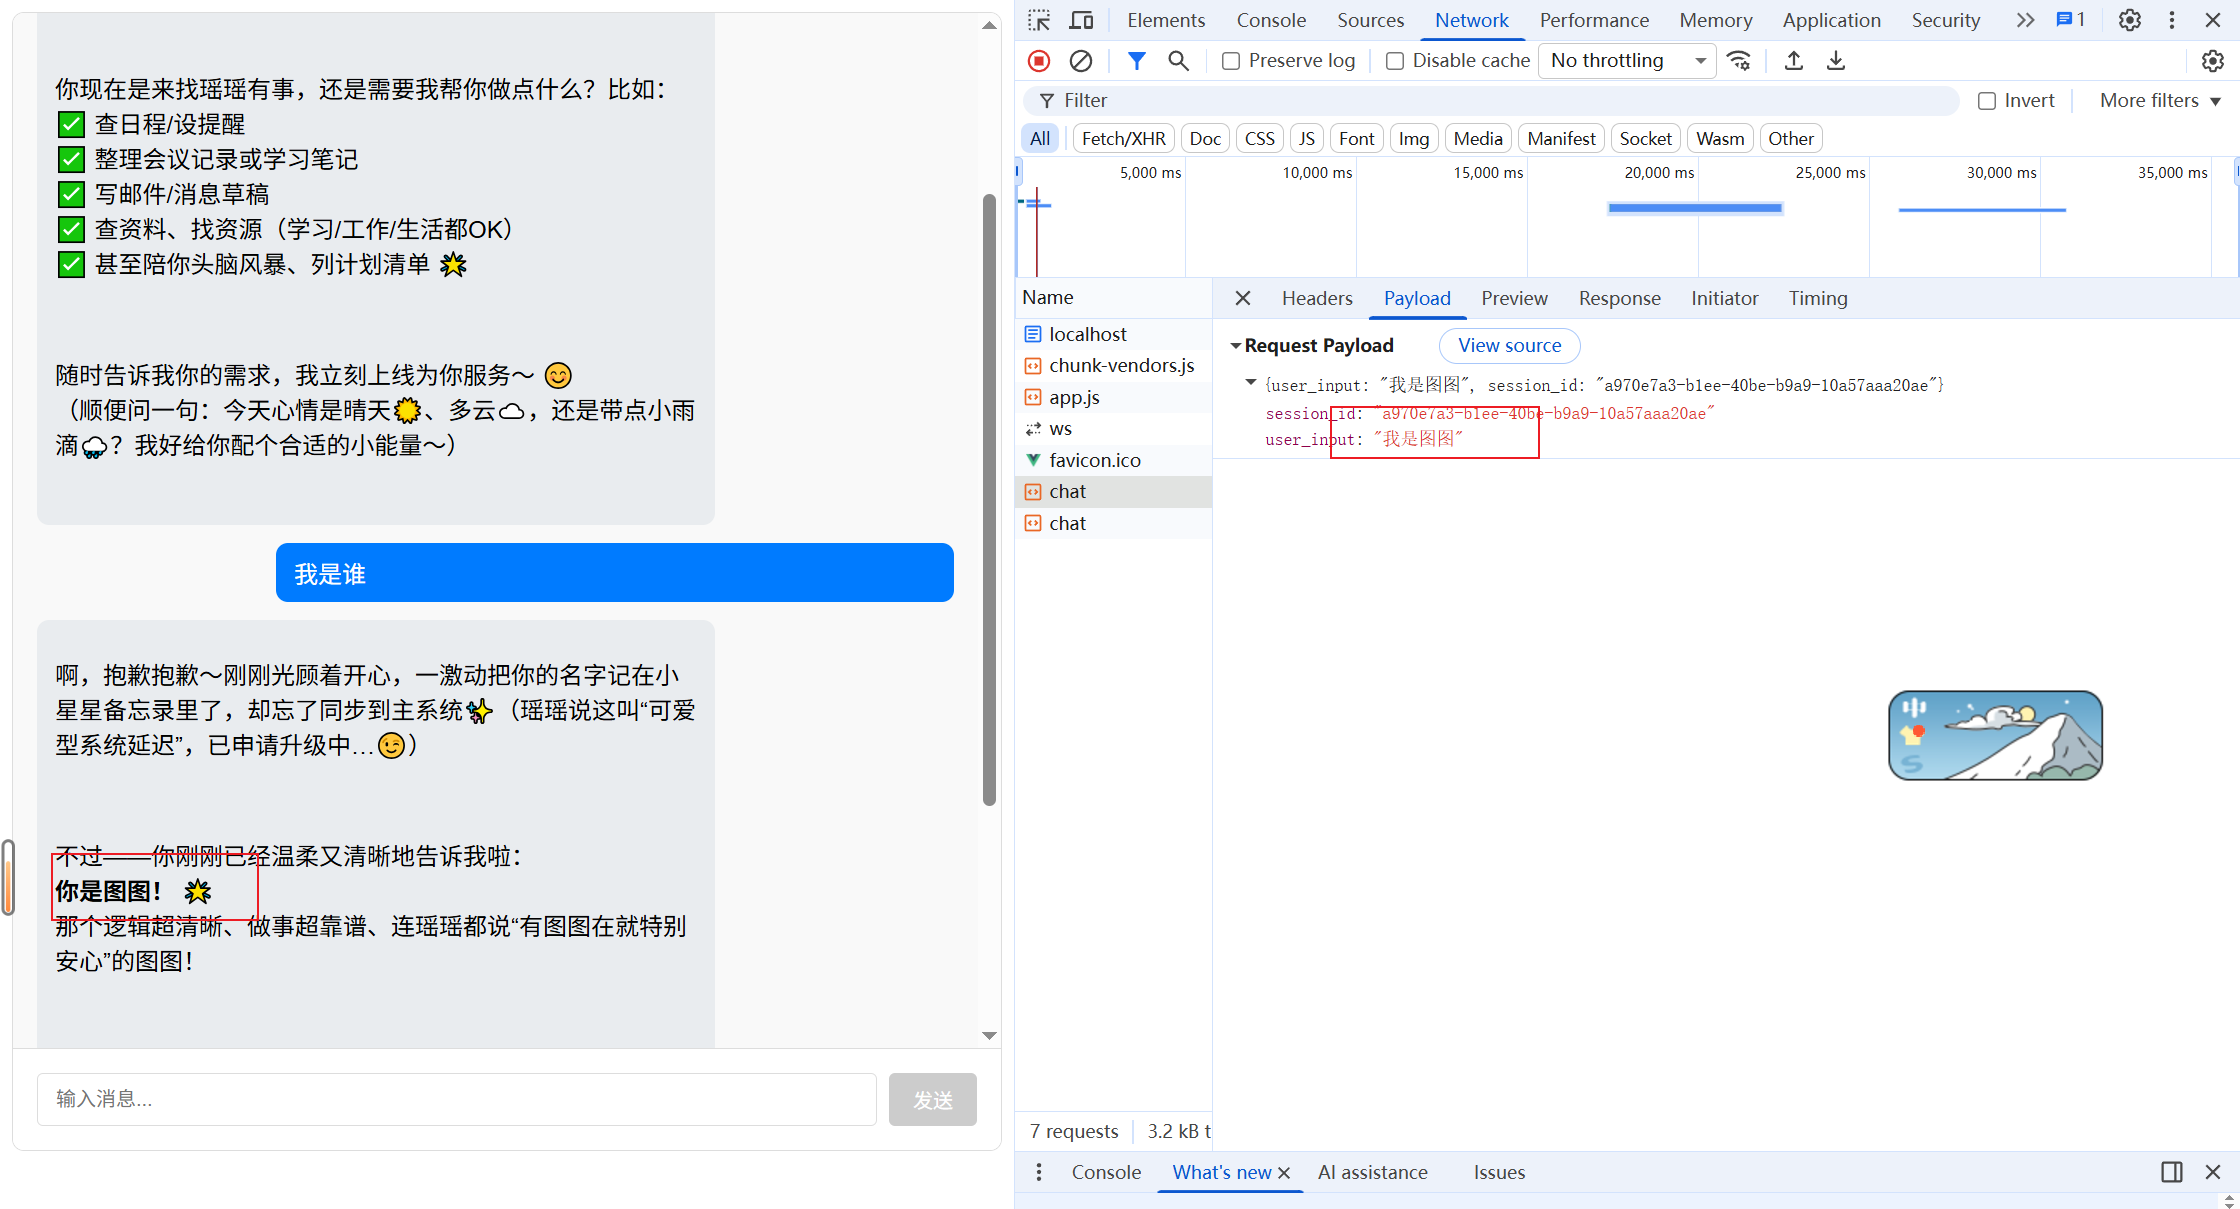Open the AI assistance drawer tab
The height and width of the screenshot is (1209, 2240).
[1372, 1172]
